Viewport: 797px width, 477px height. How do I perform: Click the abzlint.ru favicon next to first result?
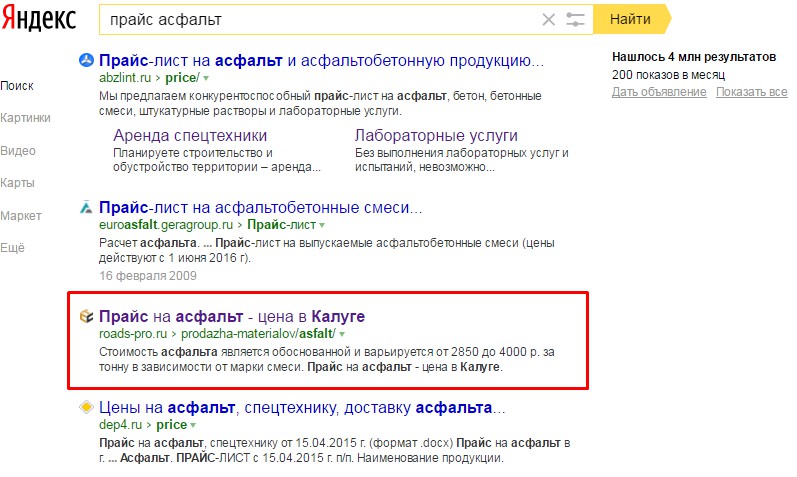tap(86, 61)
